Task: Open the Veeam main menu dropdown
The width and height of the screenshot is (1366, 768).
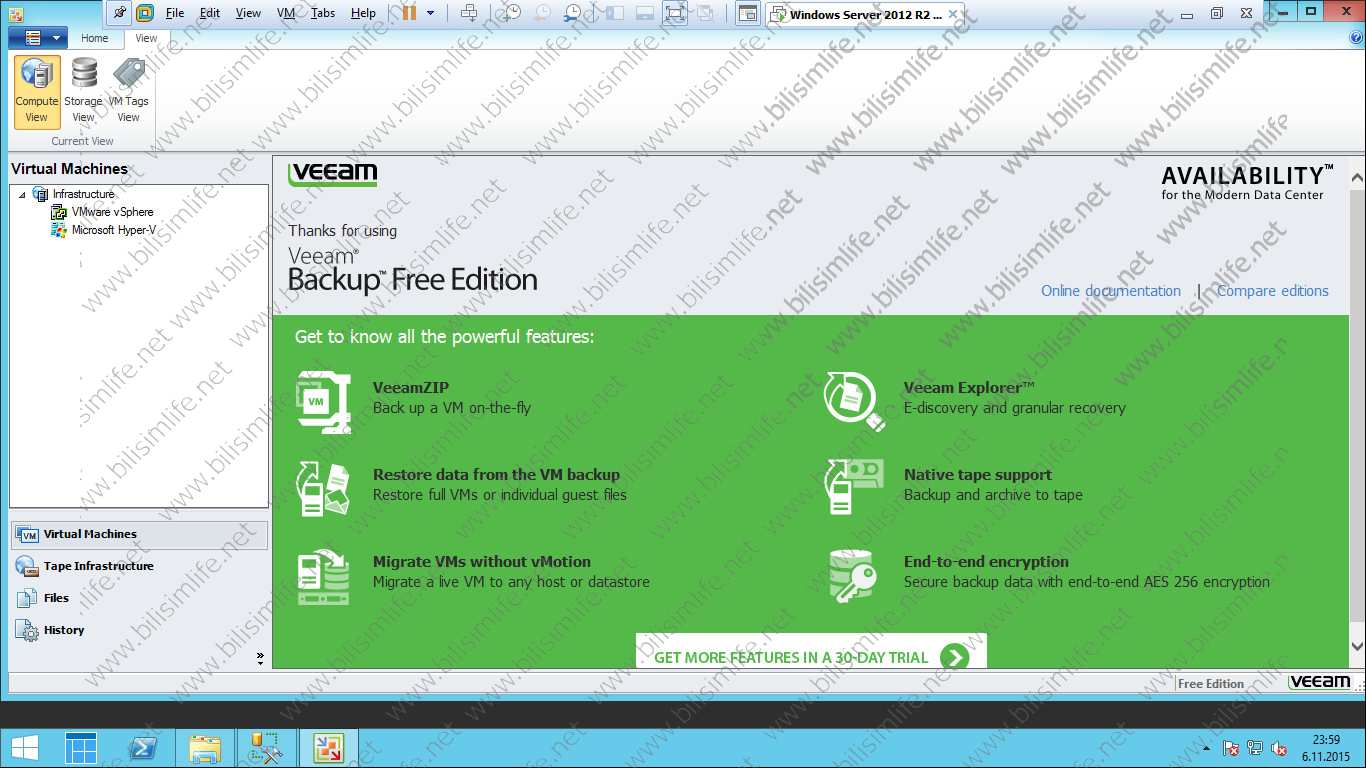Action: [38, 38]
